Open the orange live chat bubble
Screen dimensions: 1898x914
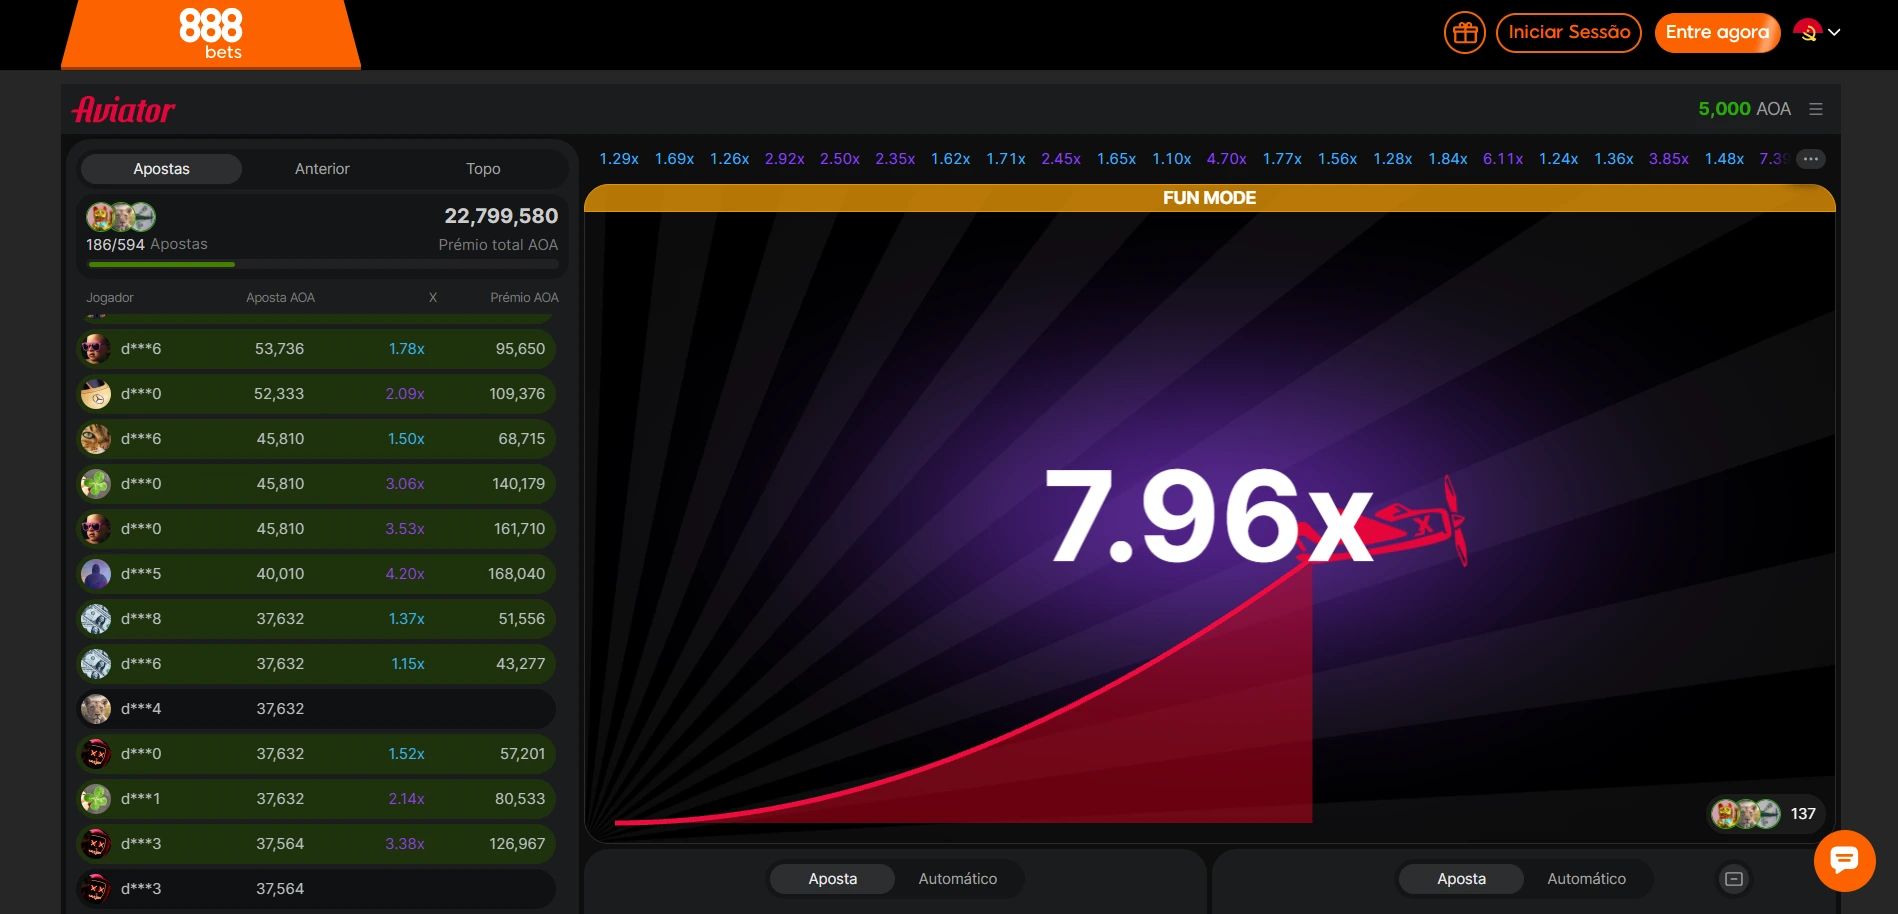pos(1844,860)
